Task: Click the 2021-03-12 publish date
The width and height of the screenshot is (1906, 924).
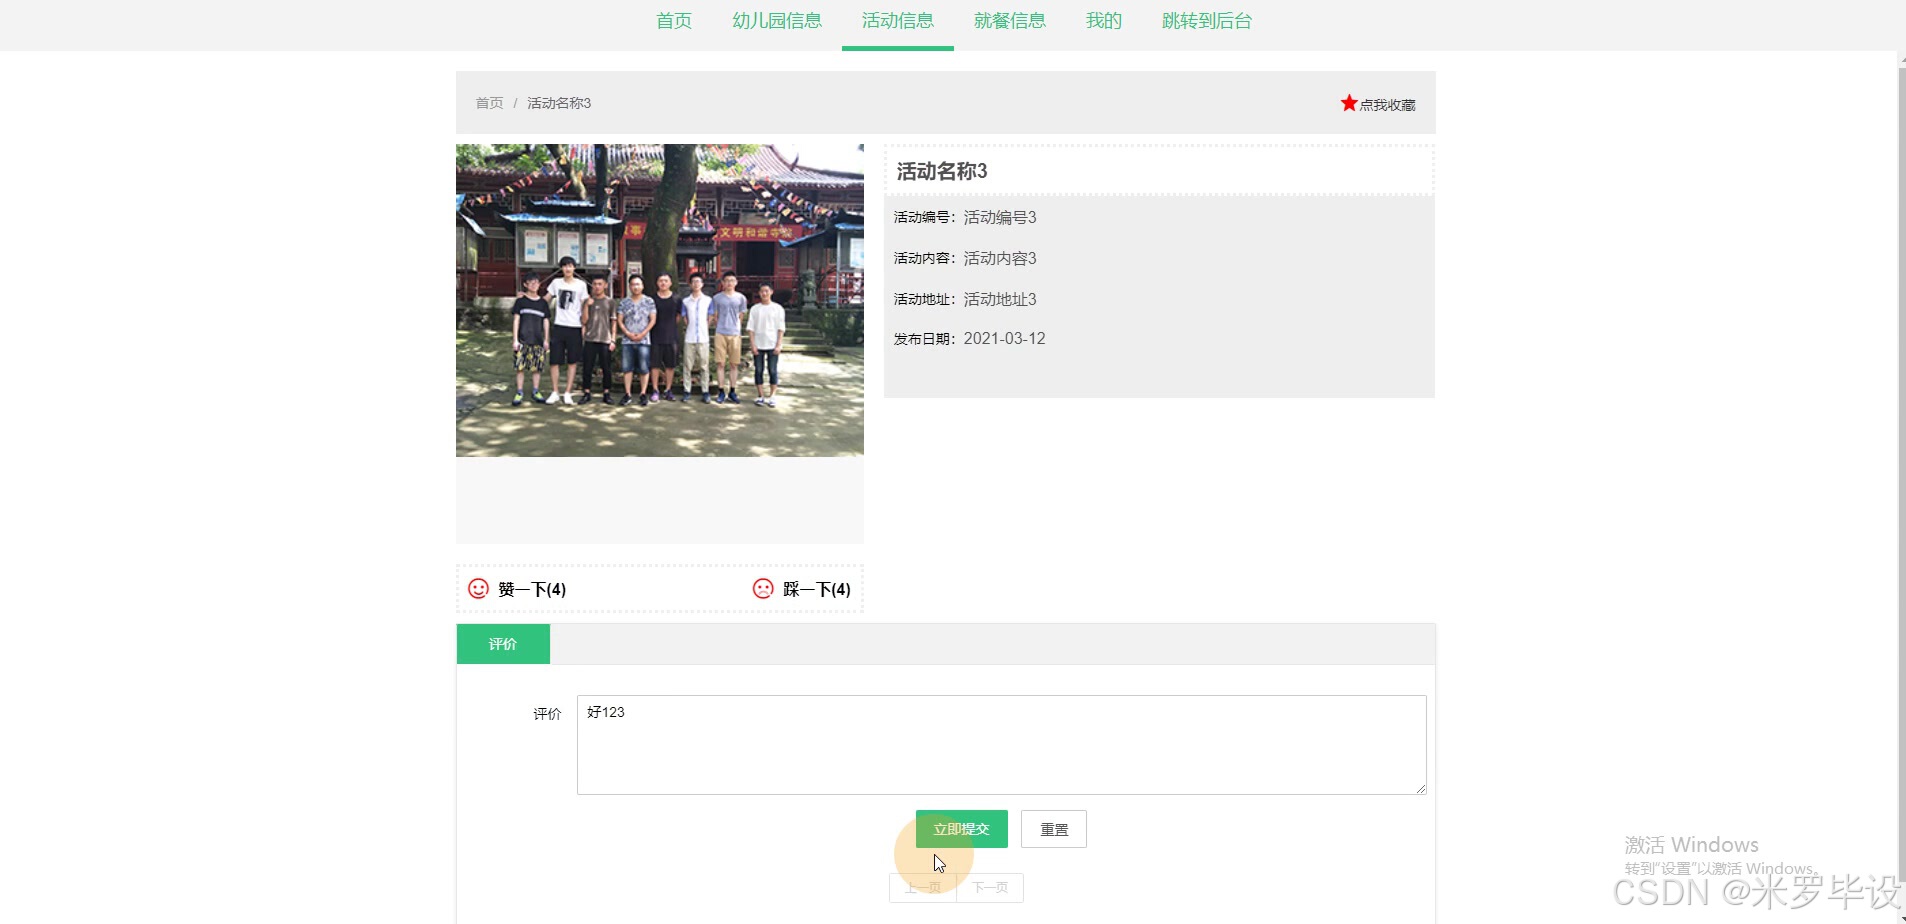Action: point(1004,338)
